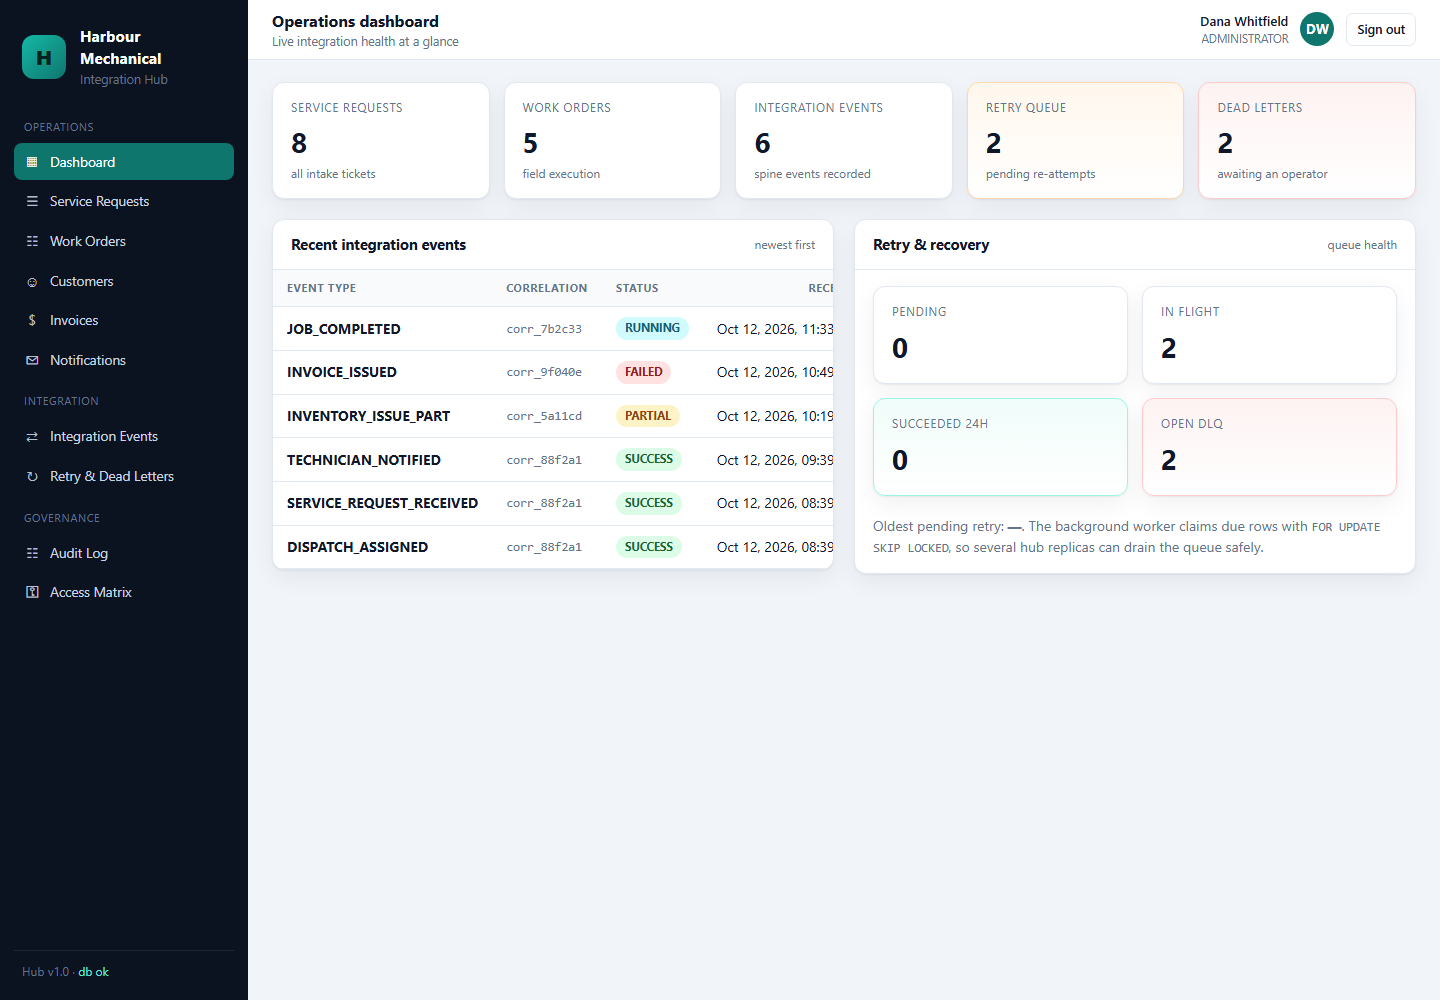Click the Pending retry tile
Image resolution: width=1440 pixels, height=1000 pixels.
tap(1000, 335)
